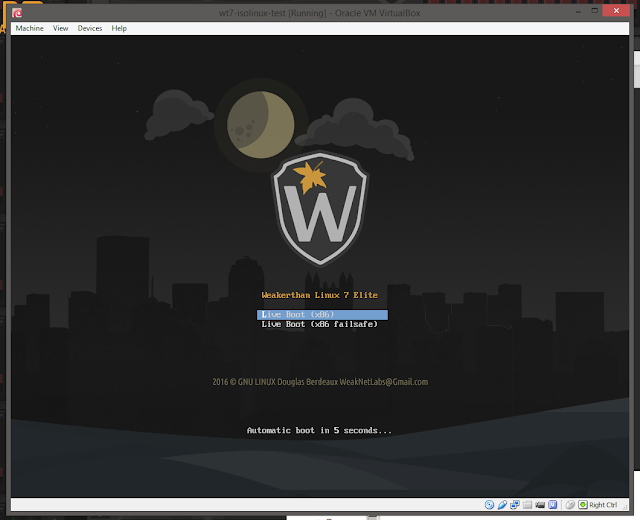Click the video capture status icon
Screen dimensions: 640x520
(x=540, y=505)
